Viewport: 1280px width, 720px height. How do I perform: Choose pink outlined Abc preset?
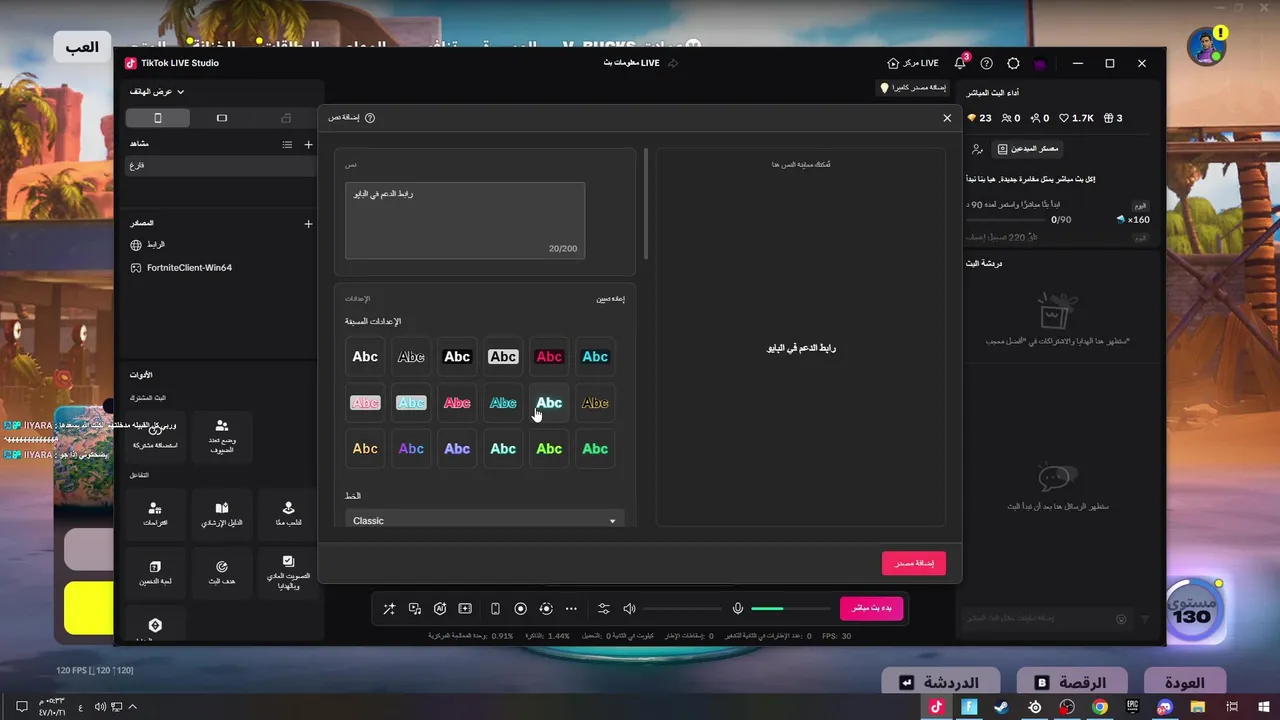coord(457,403)
